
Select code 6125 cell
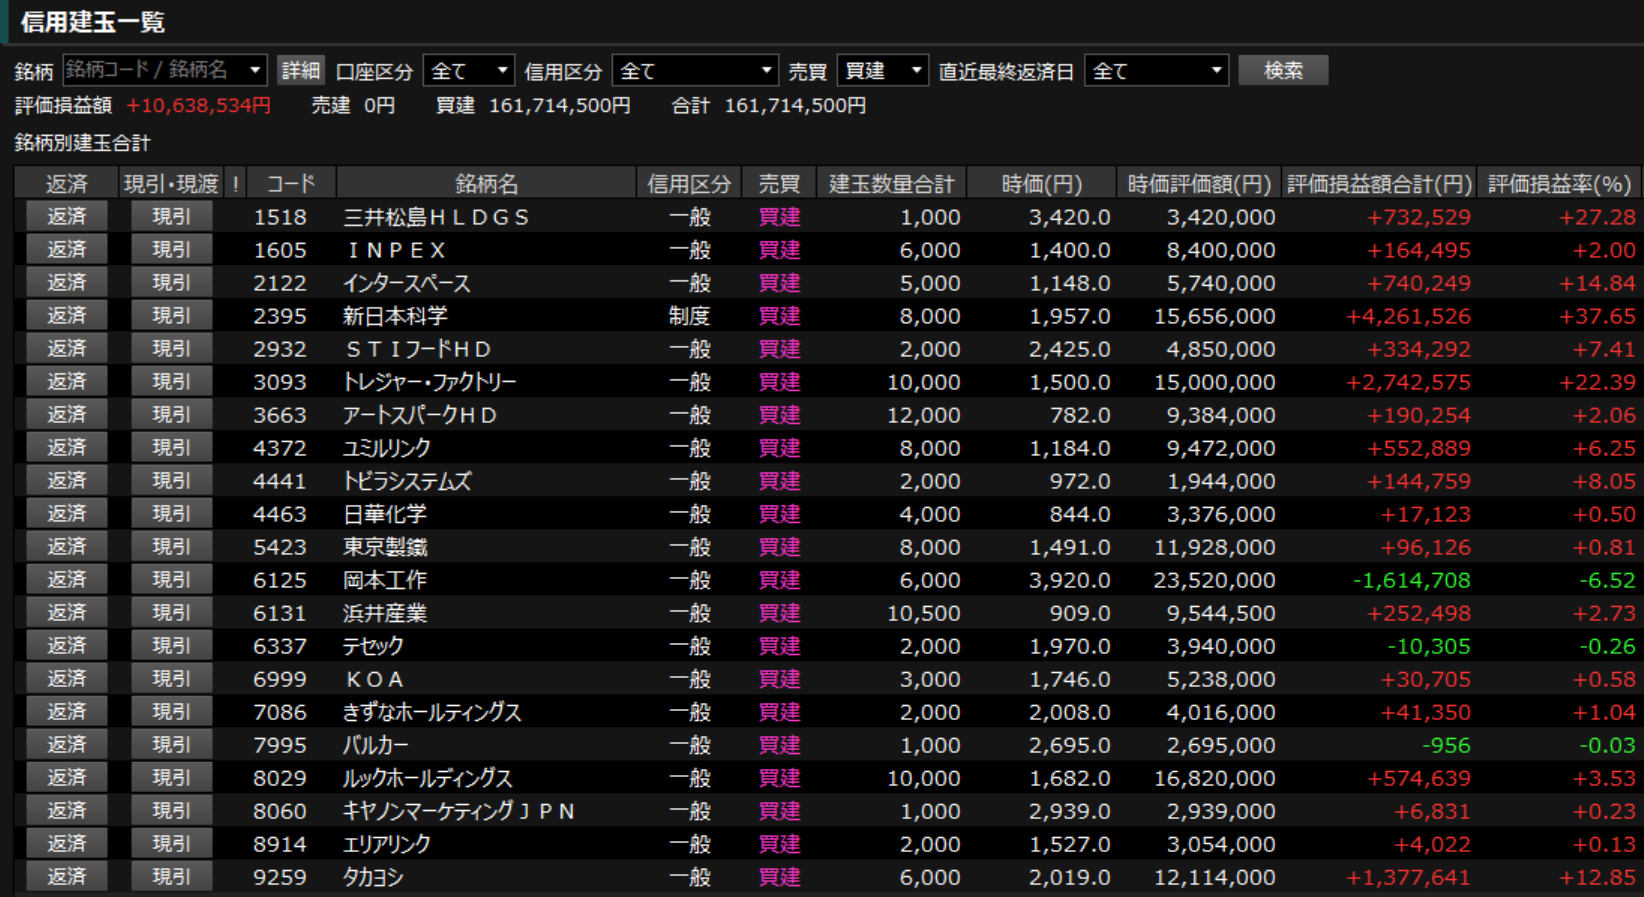pos(280,580)
